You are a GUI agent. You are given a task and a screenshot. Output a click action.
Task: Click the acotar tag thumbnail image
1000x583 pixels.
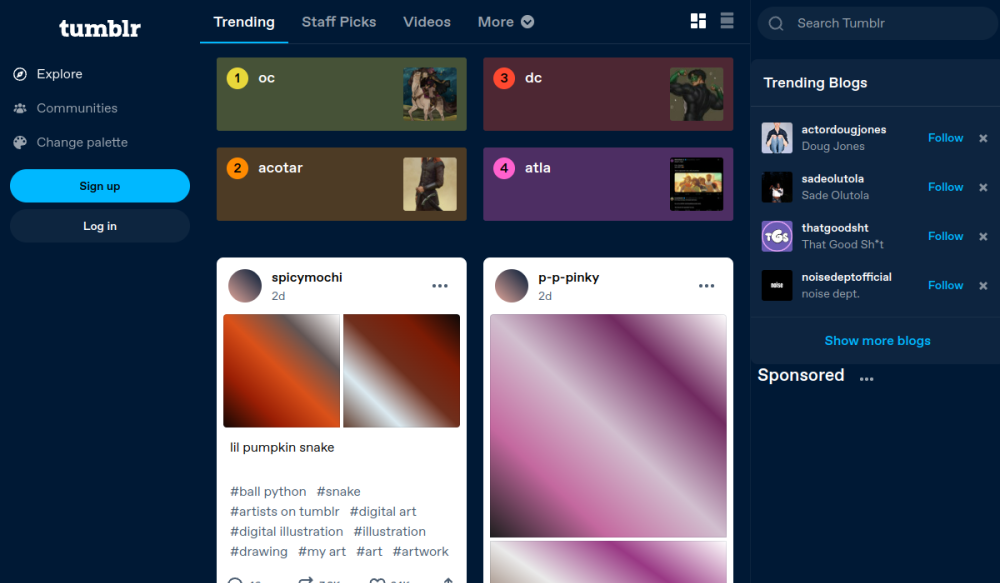click(430, 184)
